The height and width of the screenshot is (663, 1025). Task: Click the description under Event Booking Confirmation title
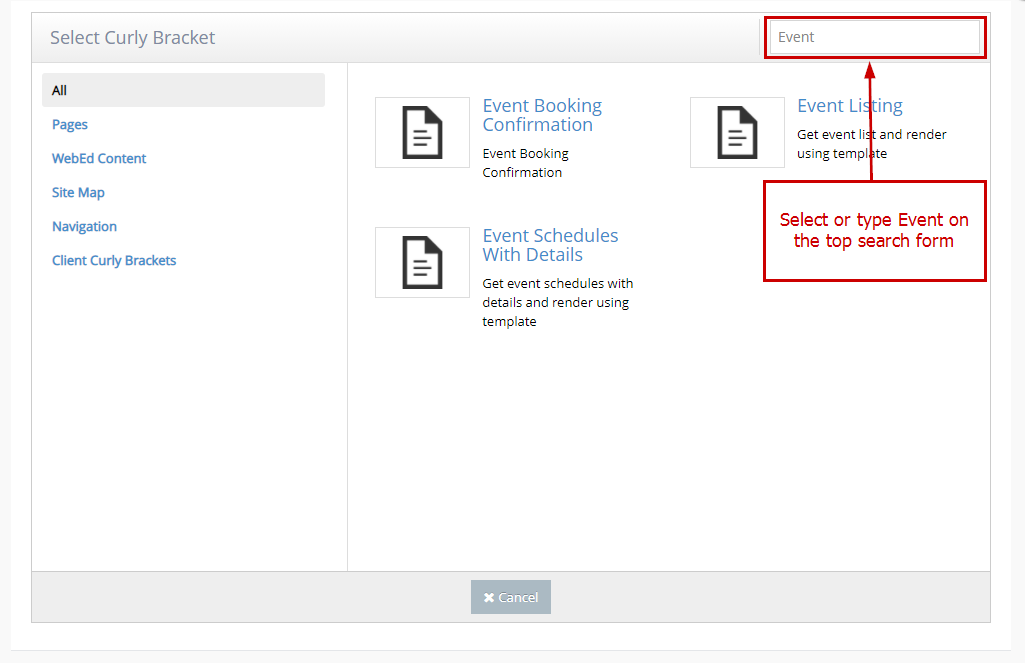[x=525, y=163]
